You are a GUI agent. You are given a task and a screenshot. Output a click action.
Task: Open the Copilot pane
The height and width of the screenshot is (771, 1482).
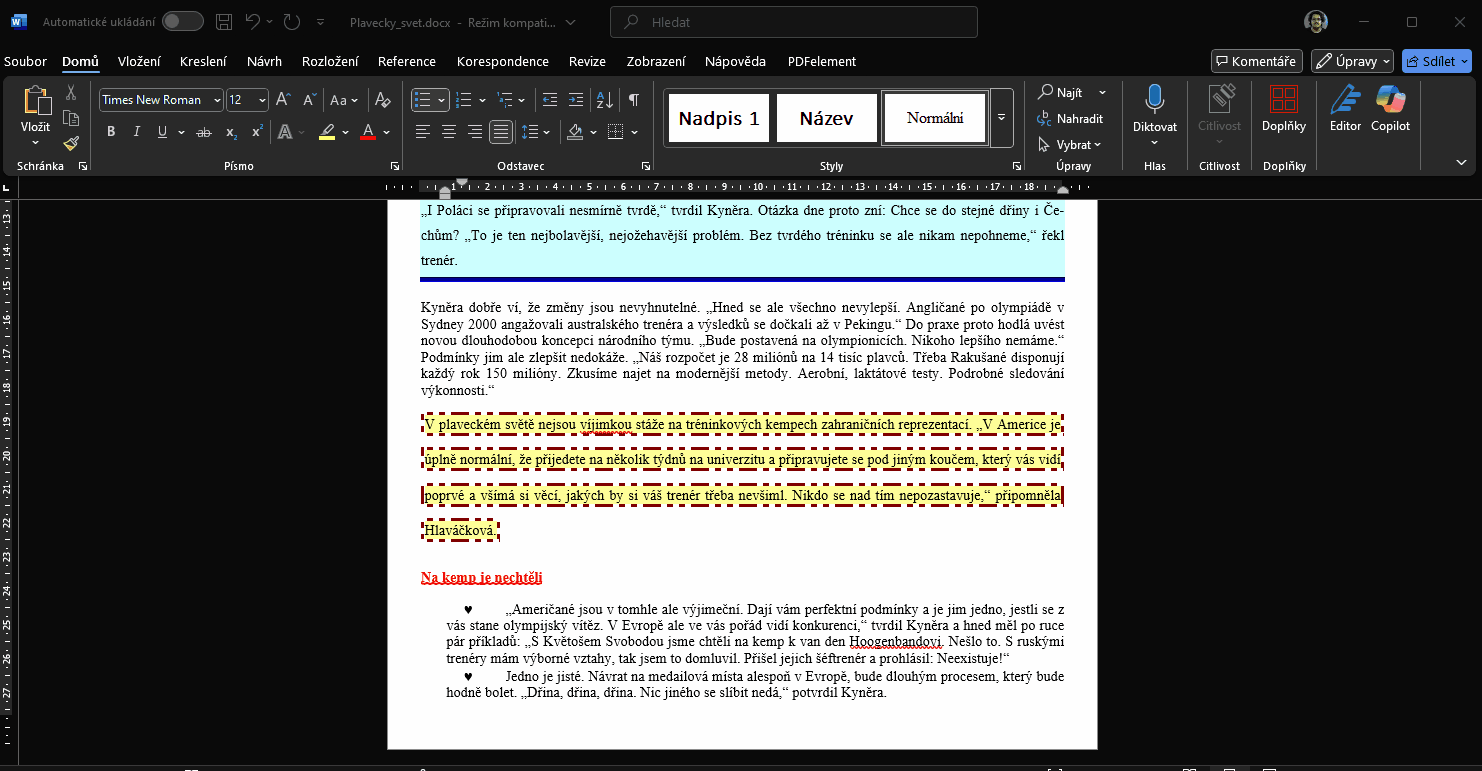point(1390,110)
